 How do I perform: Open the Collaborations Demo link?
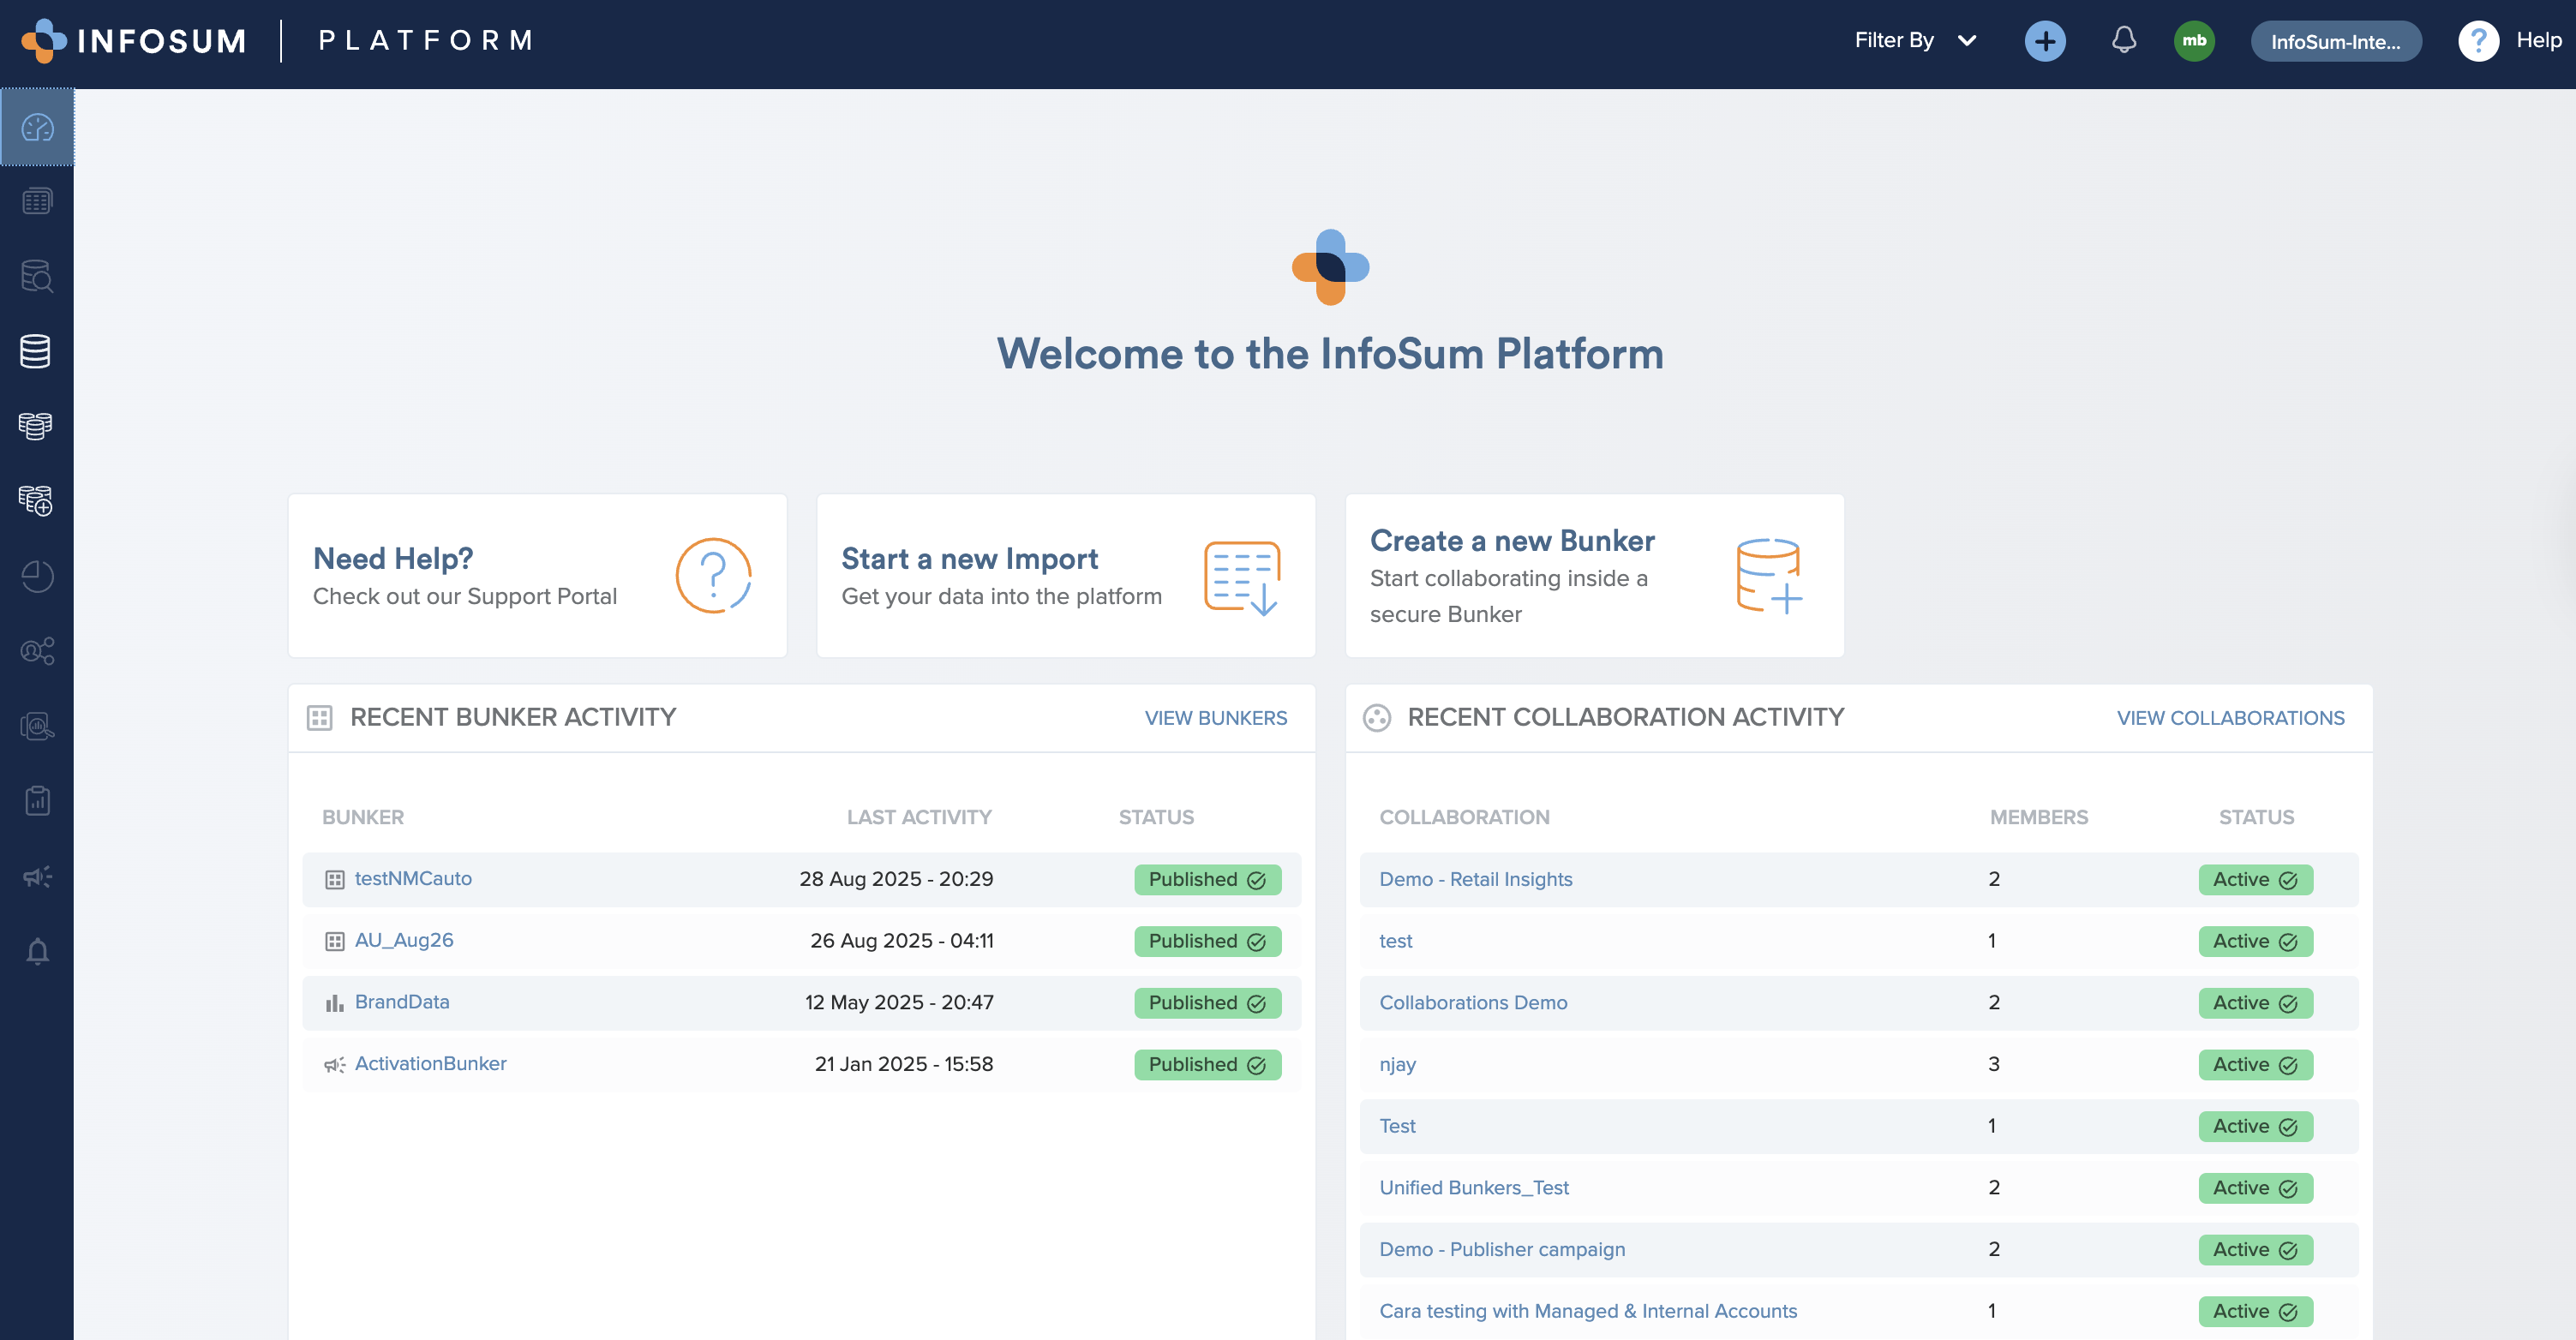(x=1473, y=1002)
